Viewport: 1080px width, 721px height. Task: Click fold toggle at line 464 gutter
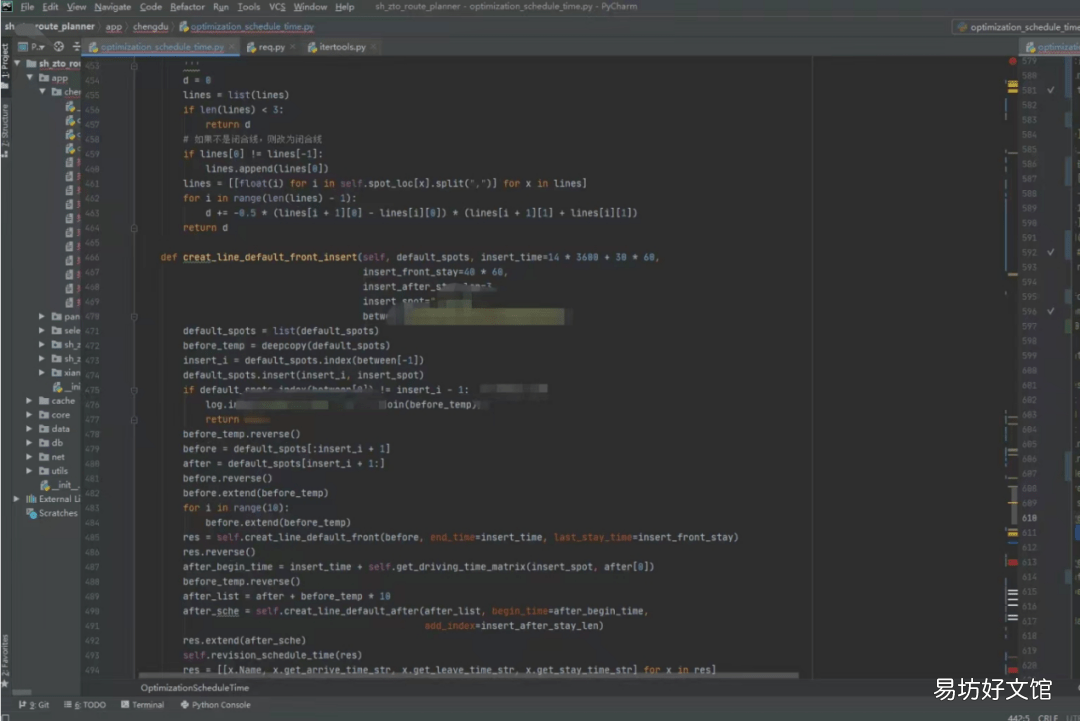pyautogui.click(x=134, y=228)
